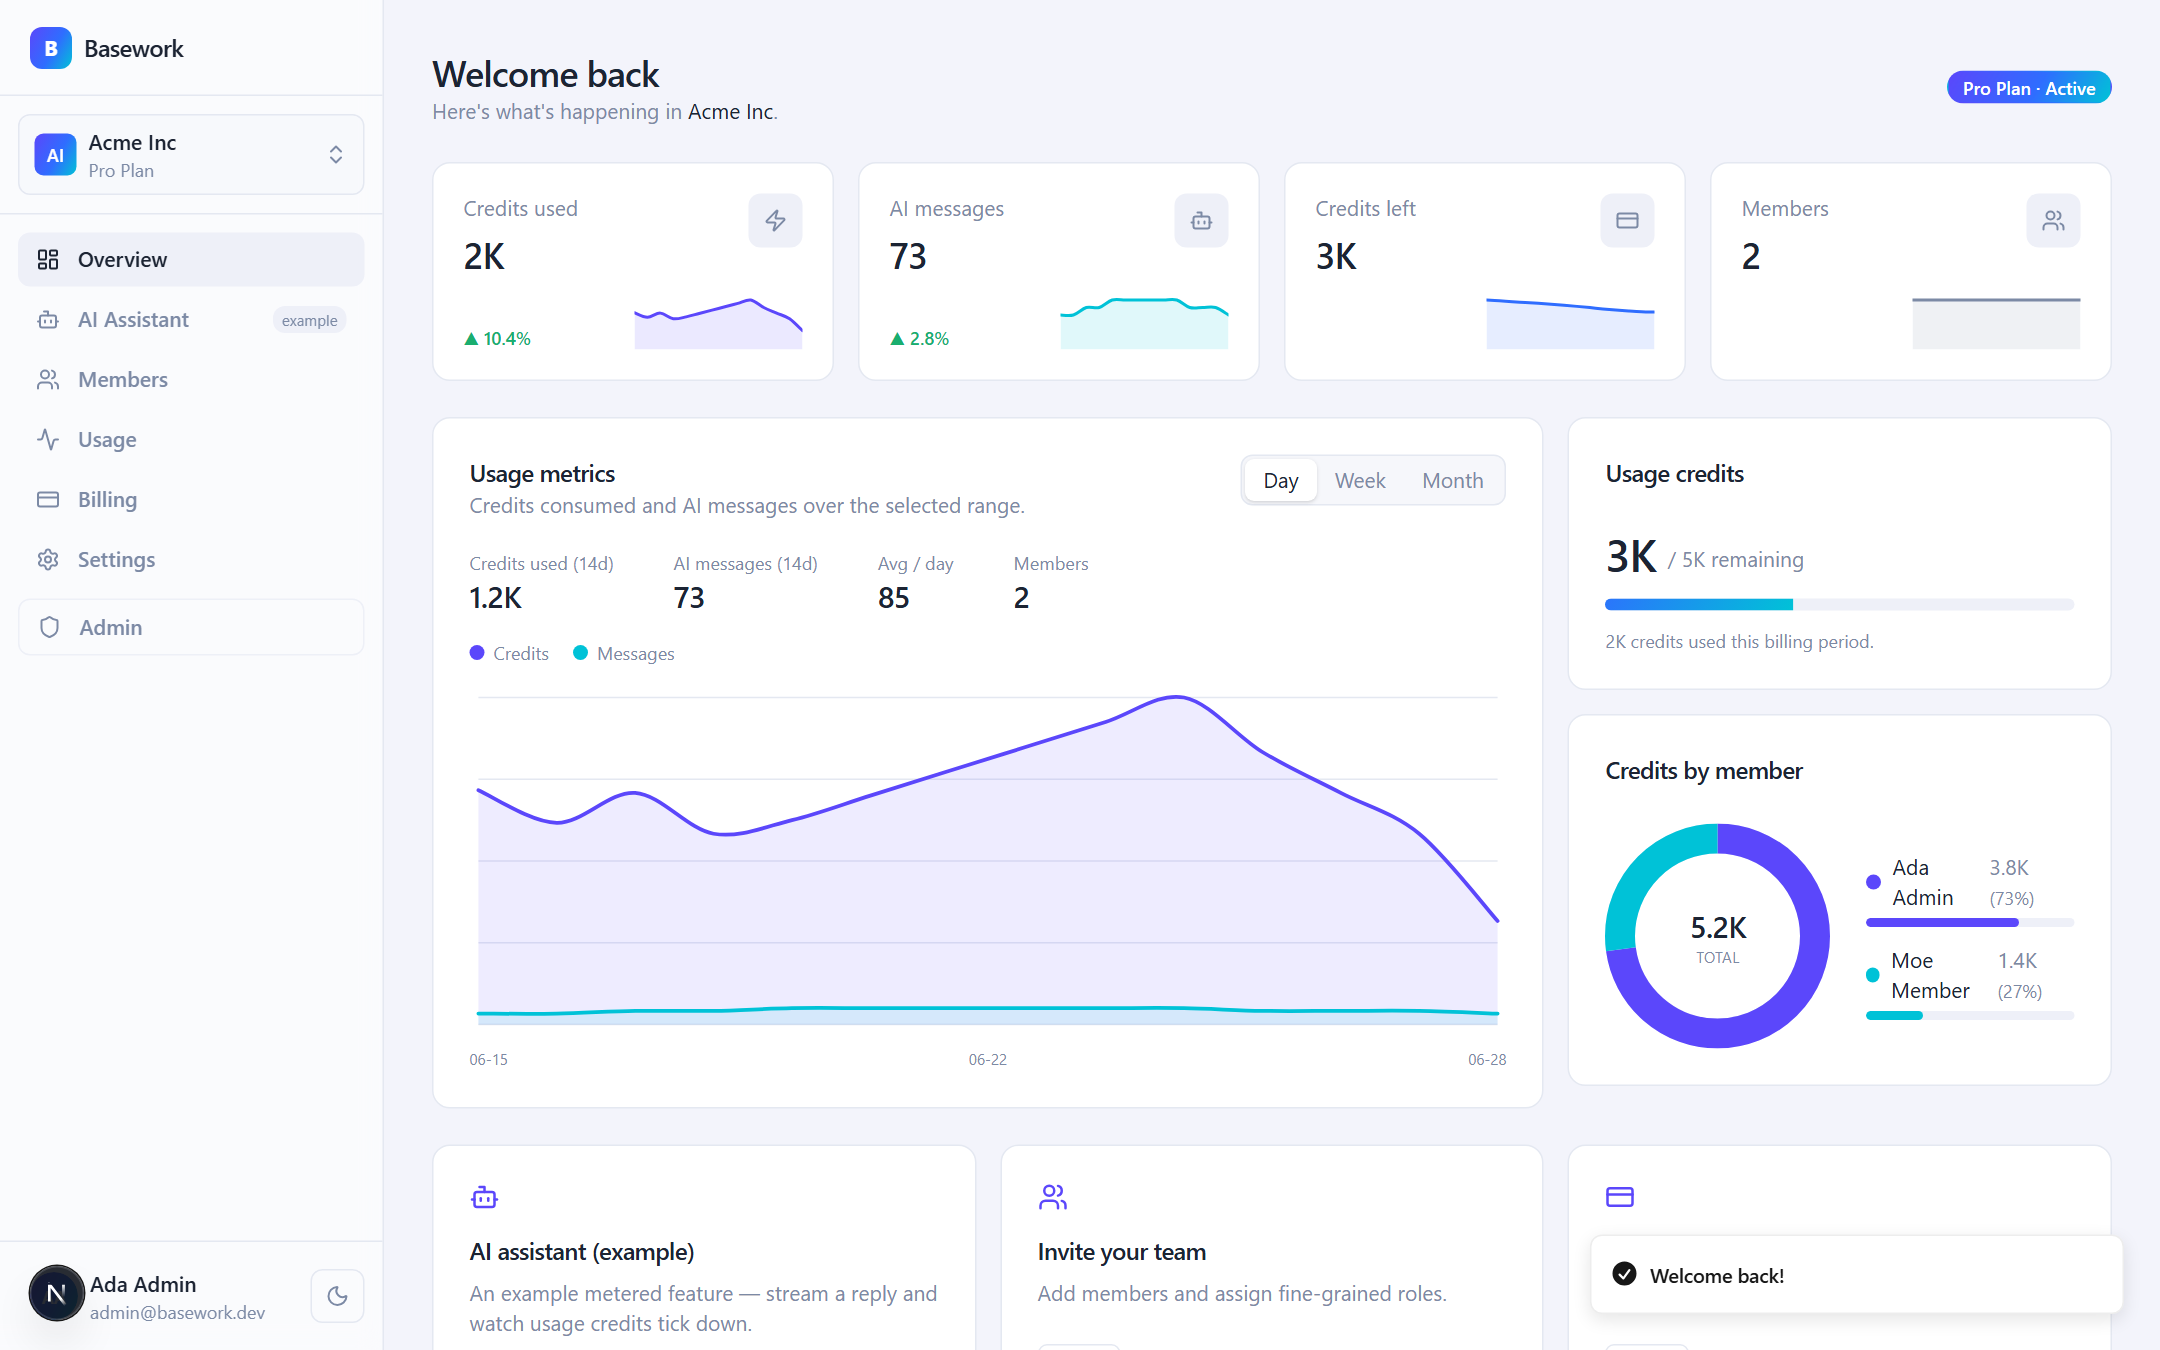Click admin@basework.dev email text
The height and width of the screenshot is (1350, 2160).
[178, 1313]
